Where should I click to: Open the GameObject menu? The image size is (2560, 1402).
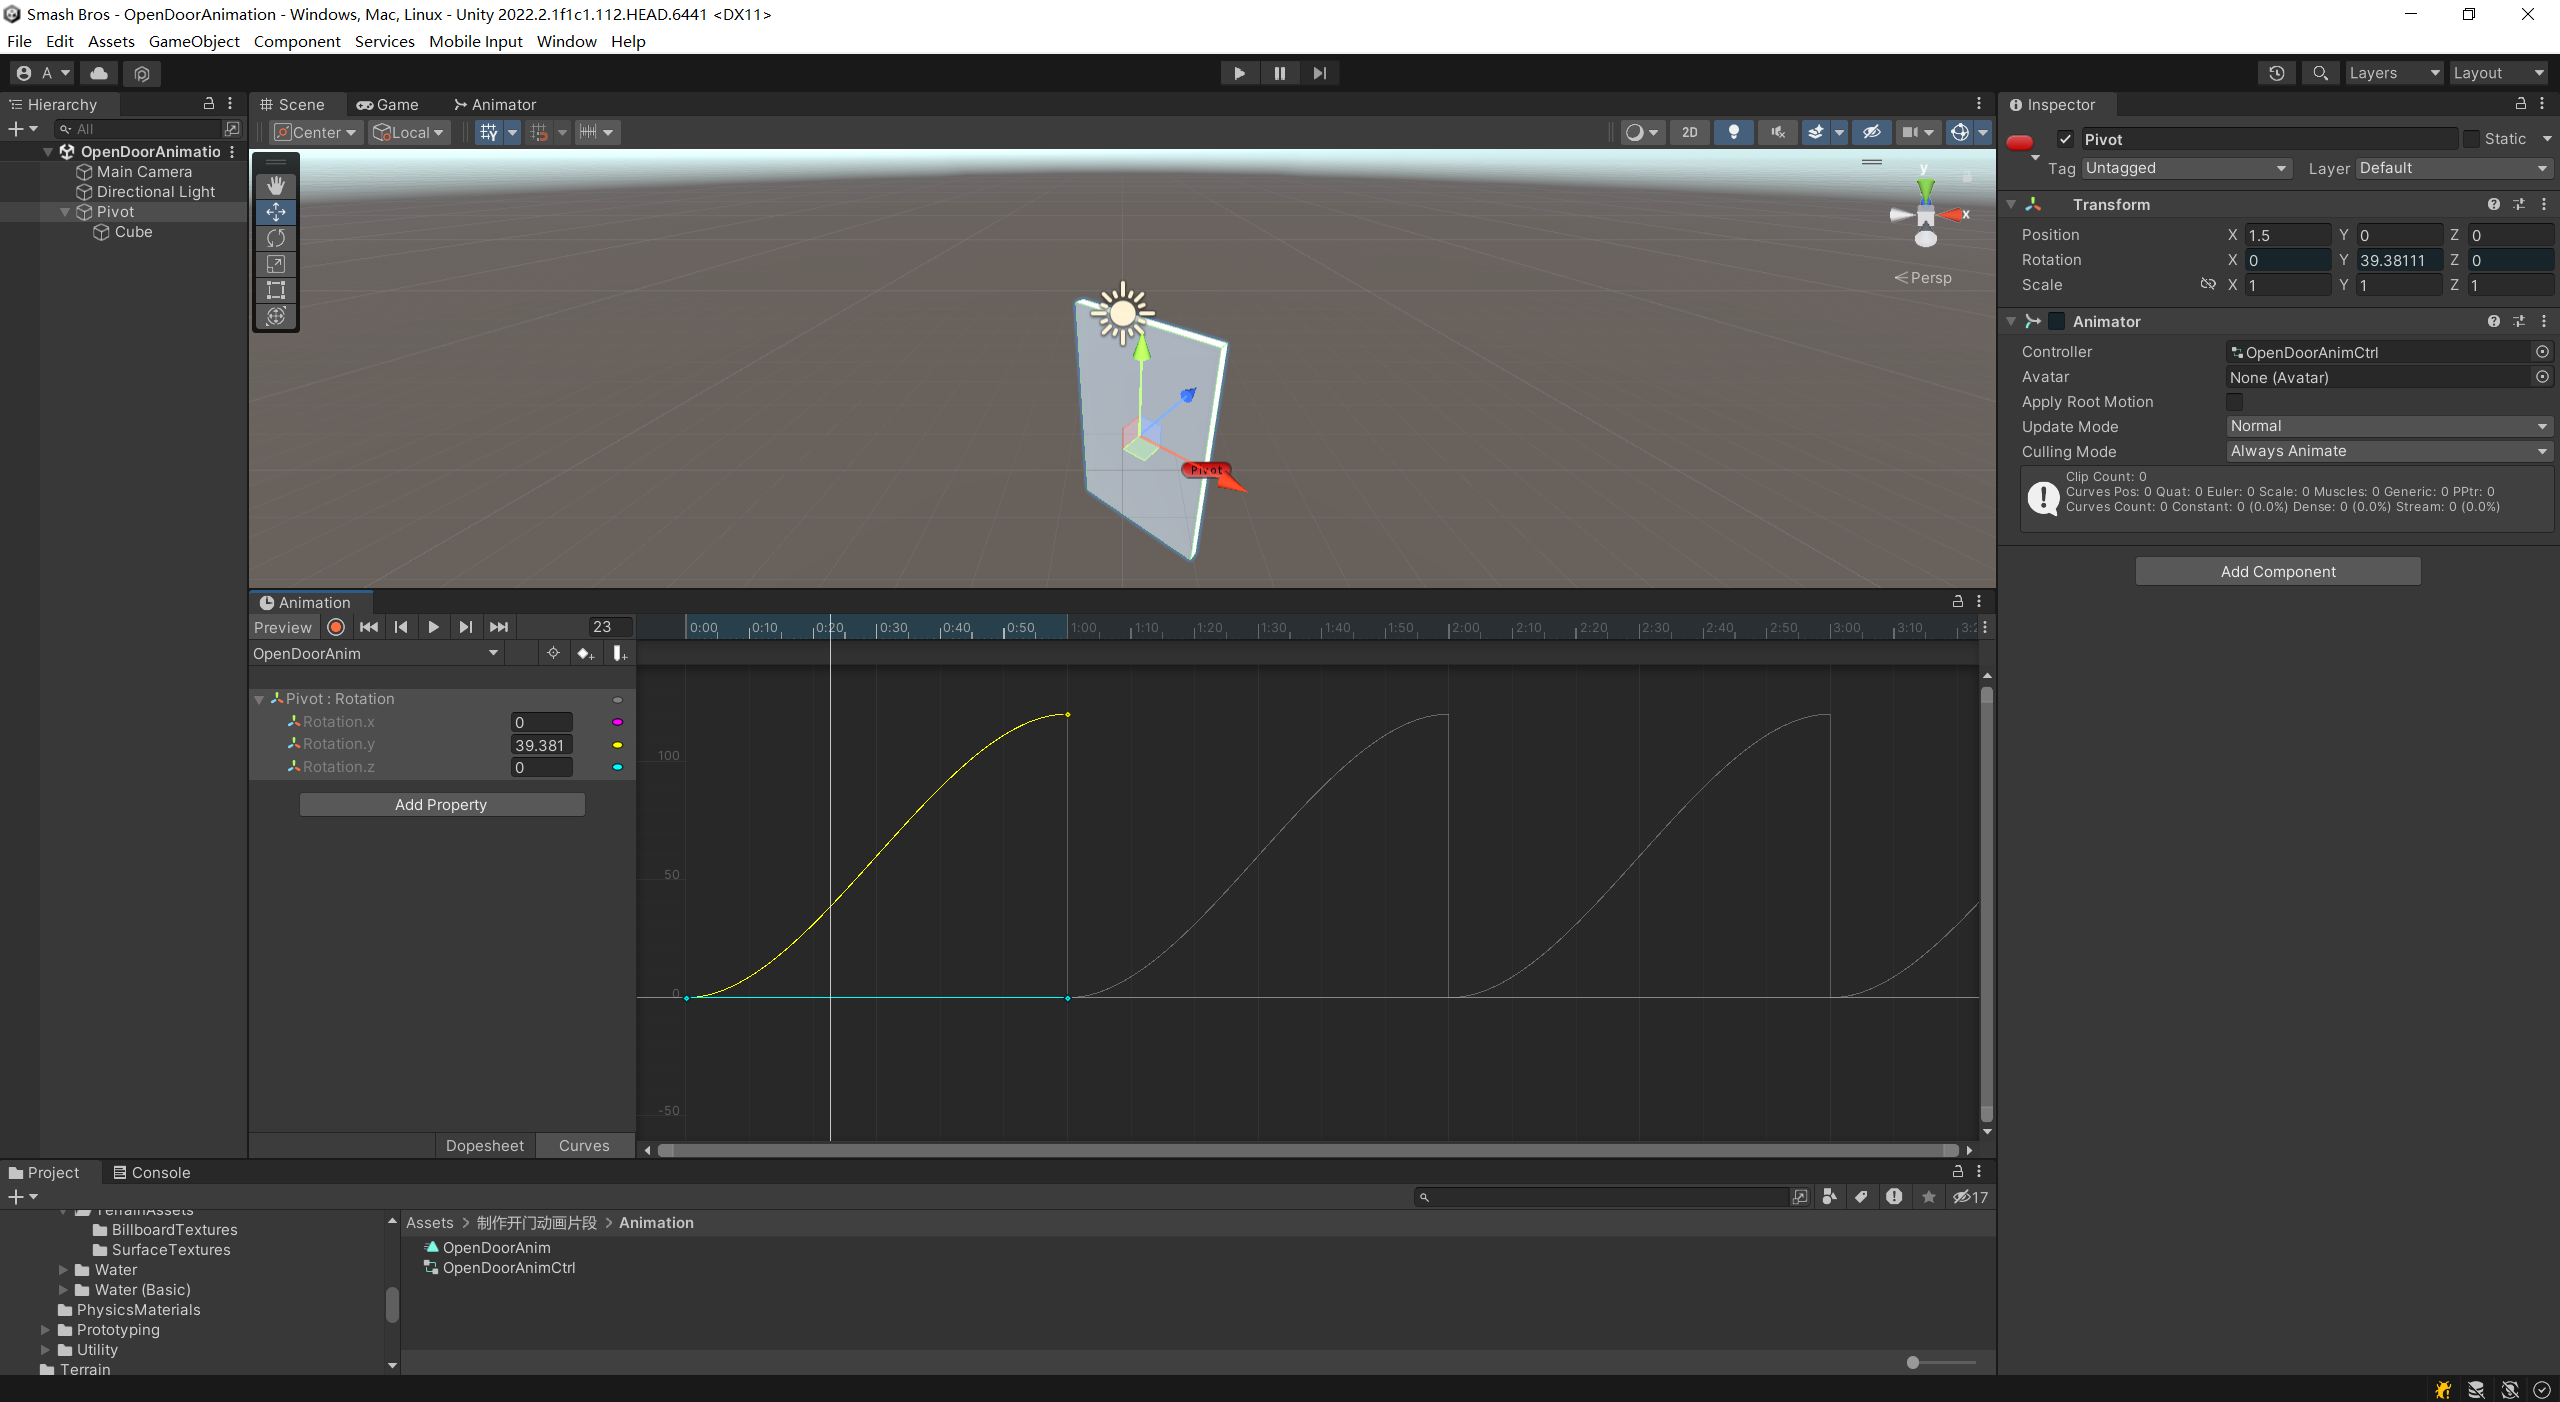(x=194, y=41)
